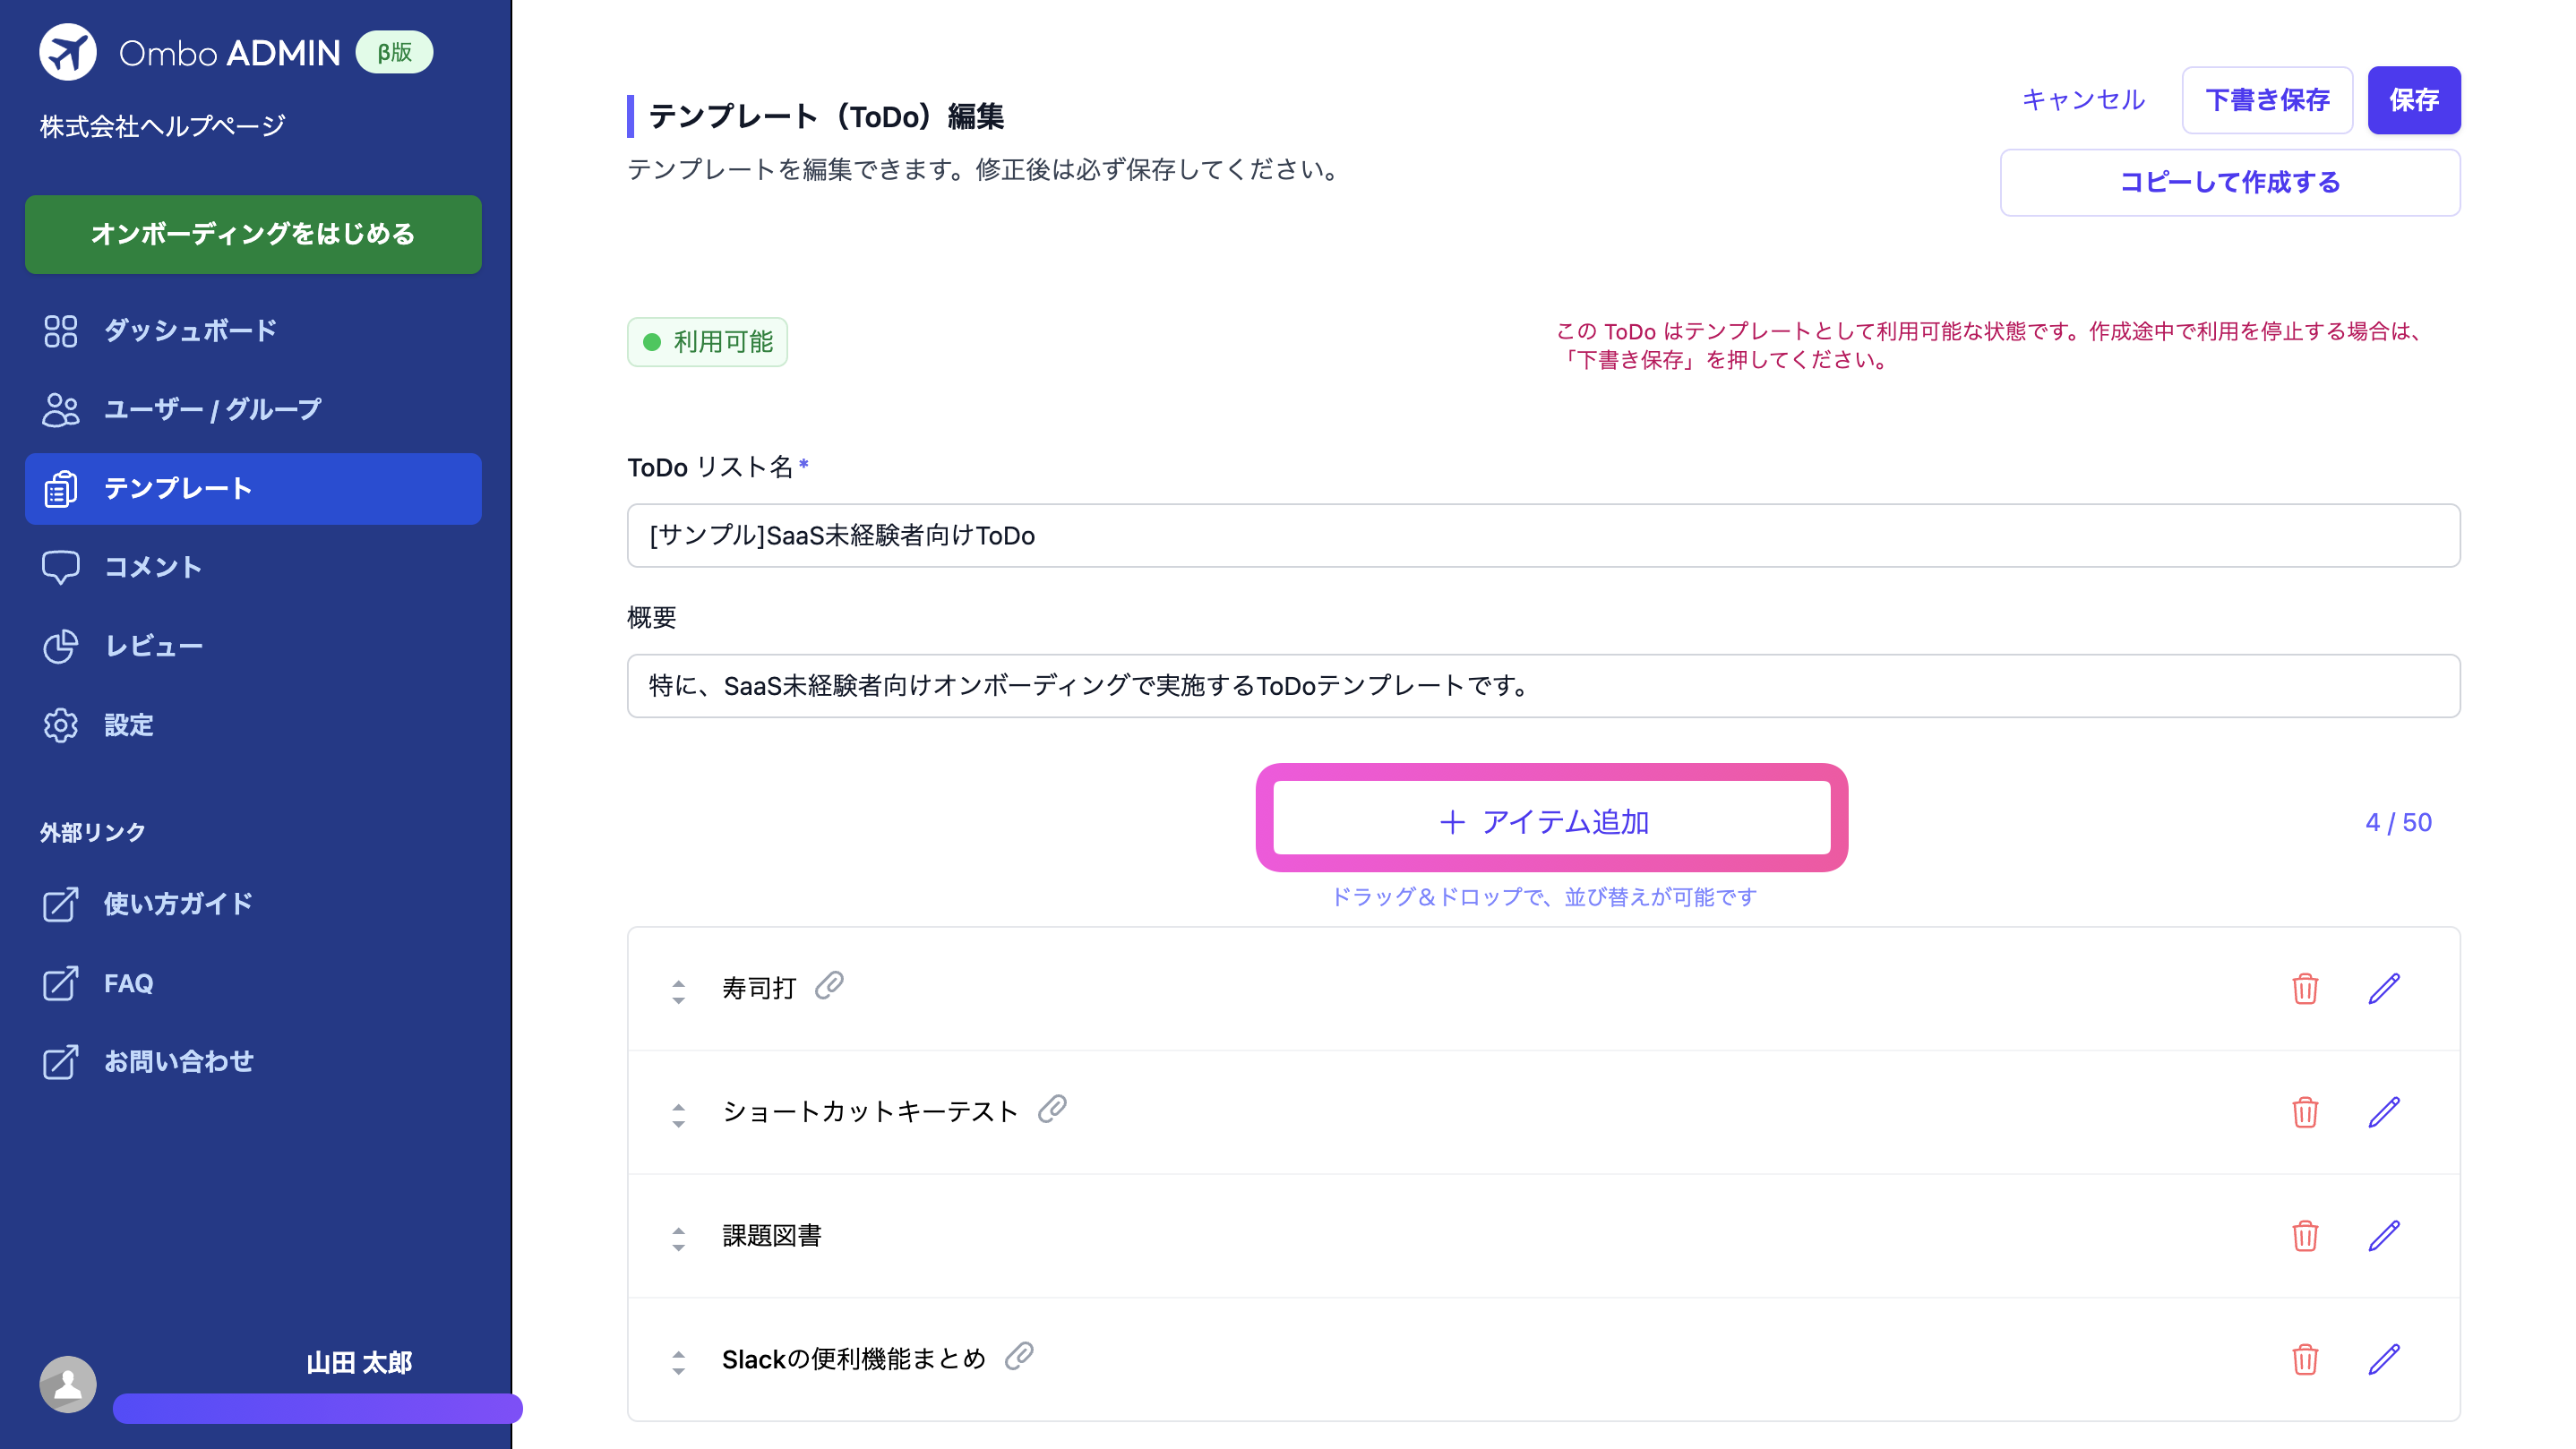This screenshot has width=2576, height=1449.
Task: Open the 設定 menu item
Action: tap(253, 725)
